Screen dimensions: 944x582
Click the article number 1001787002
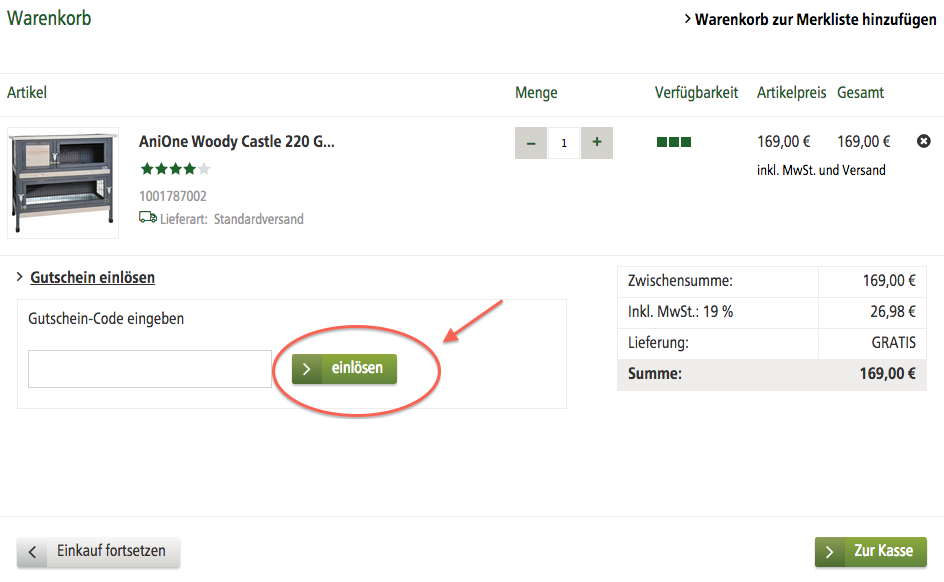tap(173, 196)
